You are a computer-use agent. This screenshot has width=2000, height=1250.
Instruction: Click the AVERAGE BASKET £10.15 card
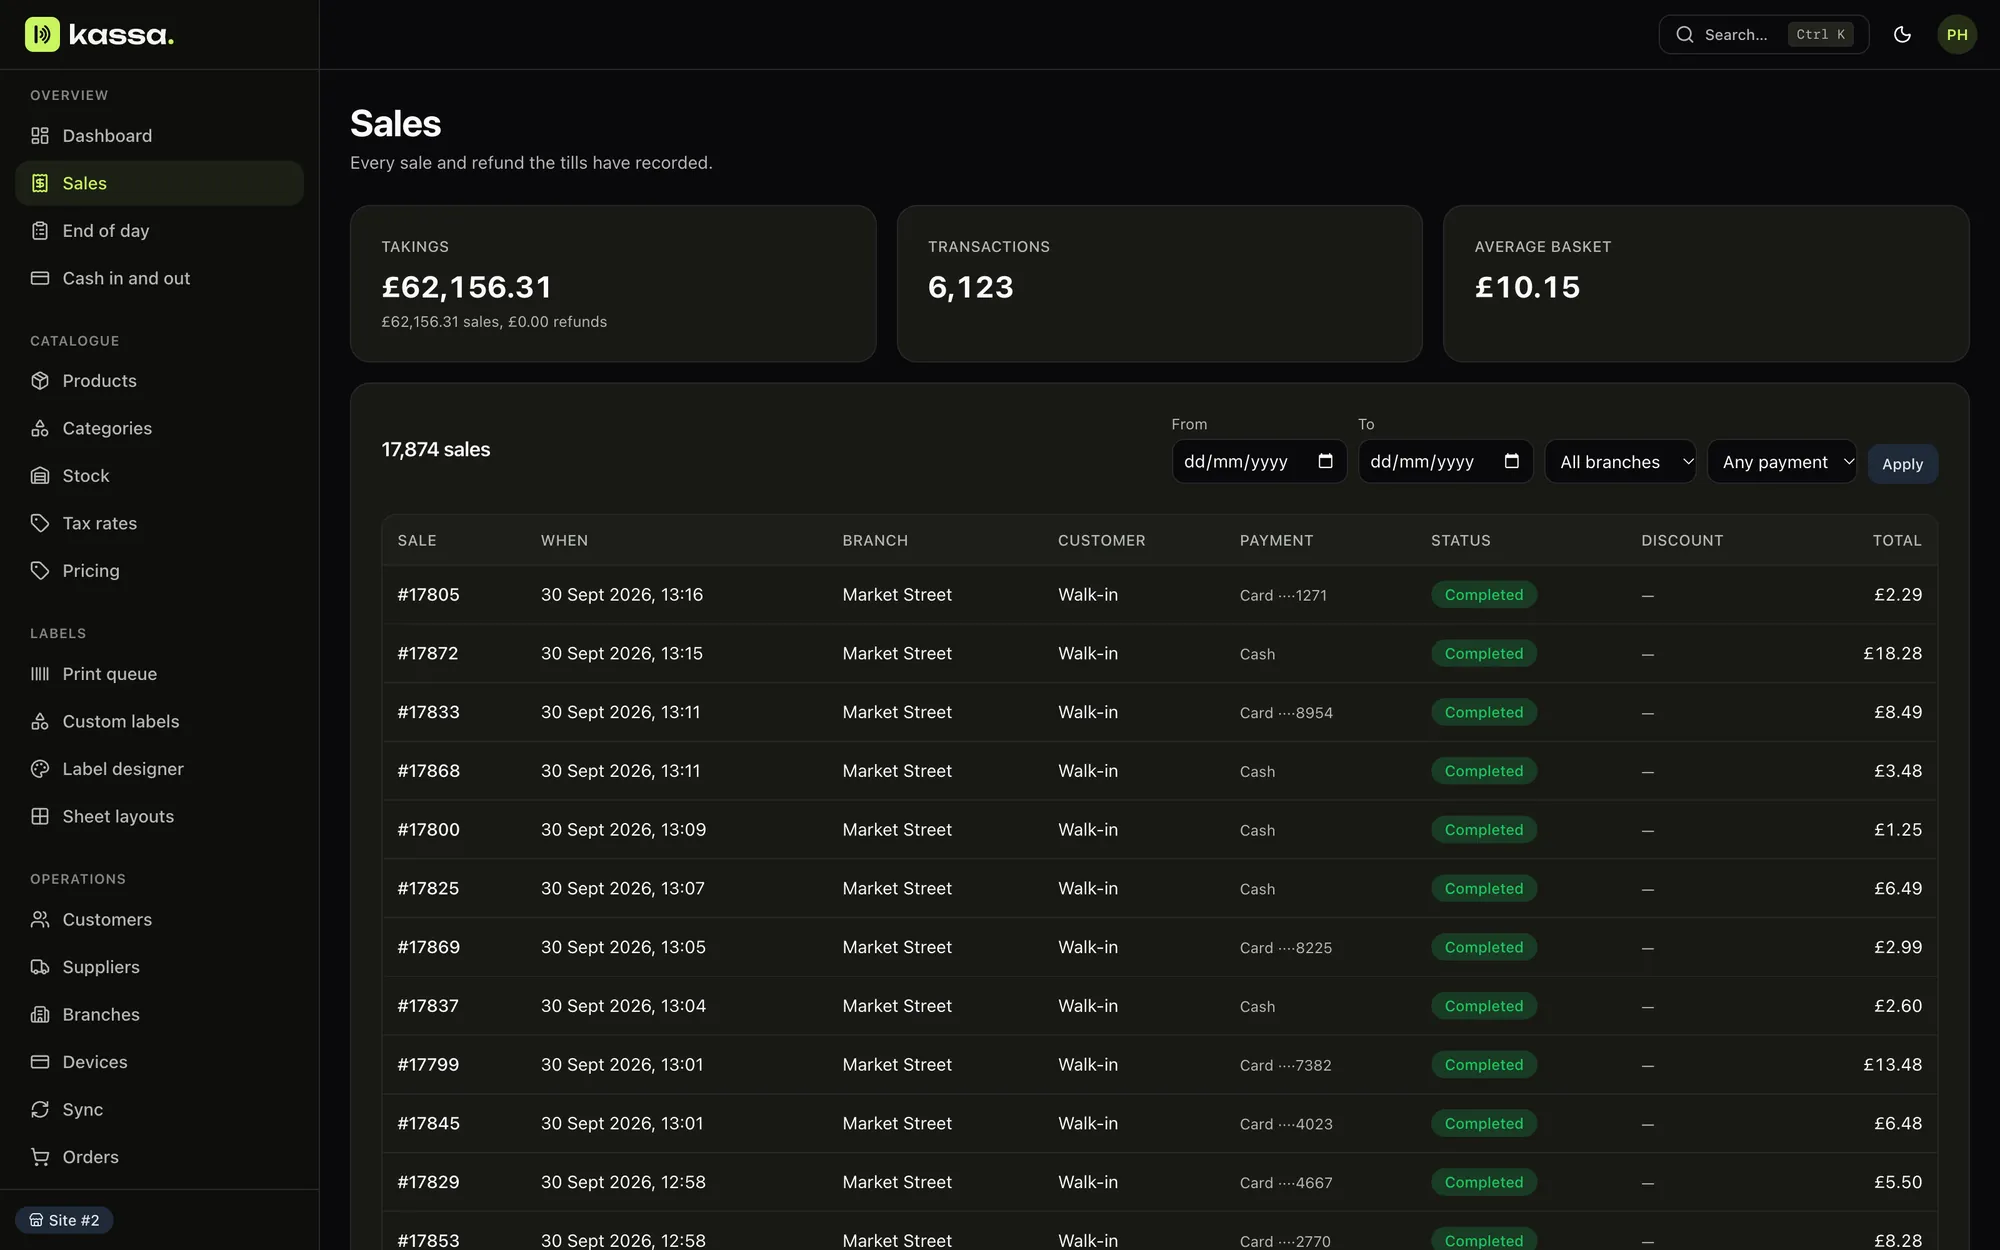click(1705, 284)
